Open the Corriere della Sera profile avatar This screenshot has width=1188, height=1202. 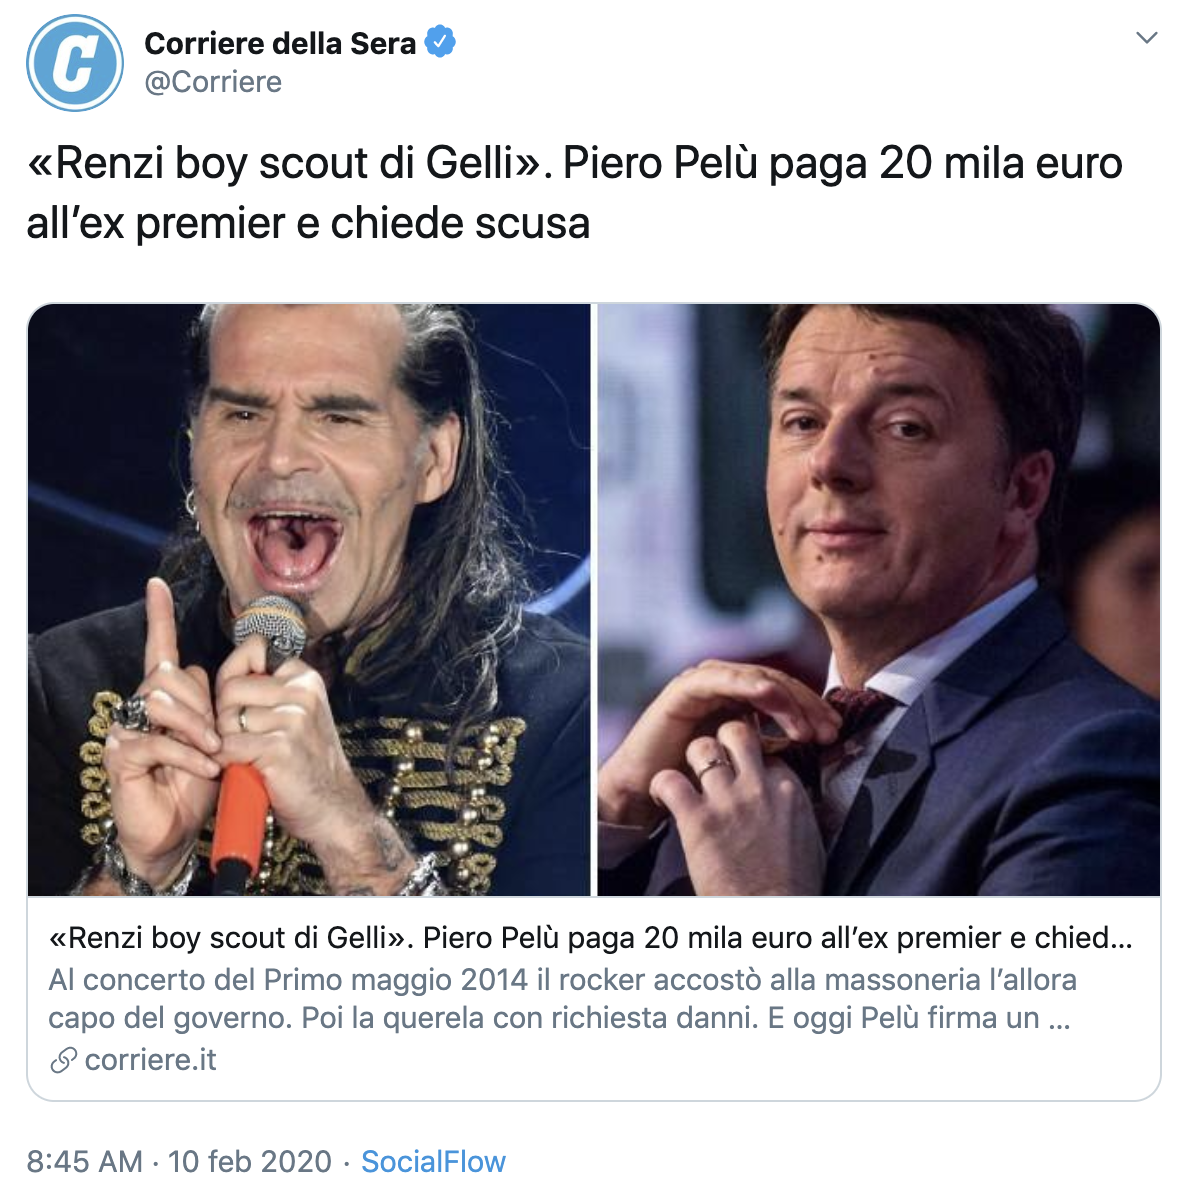coord(75,63)
